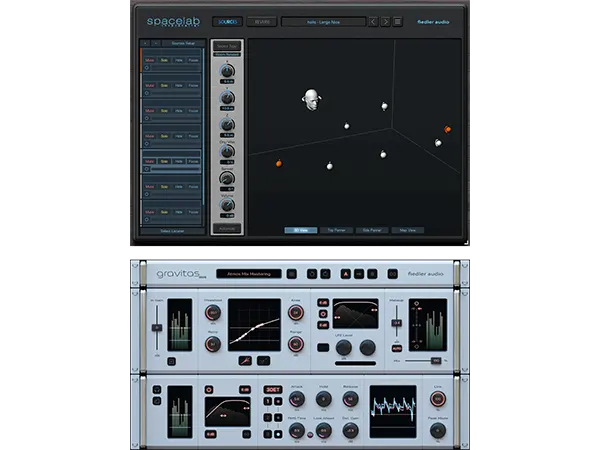The width and height of the screenshot is (600, 450).
Task: Open the Gravitas preset browser icon beside preset name
Action: pos(292,274)
